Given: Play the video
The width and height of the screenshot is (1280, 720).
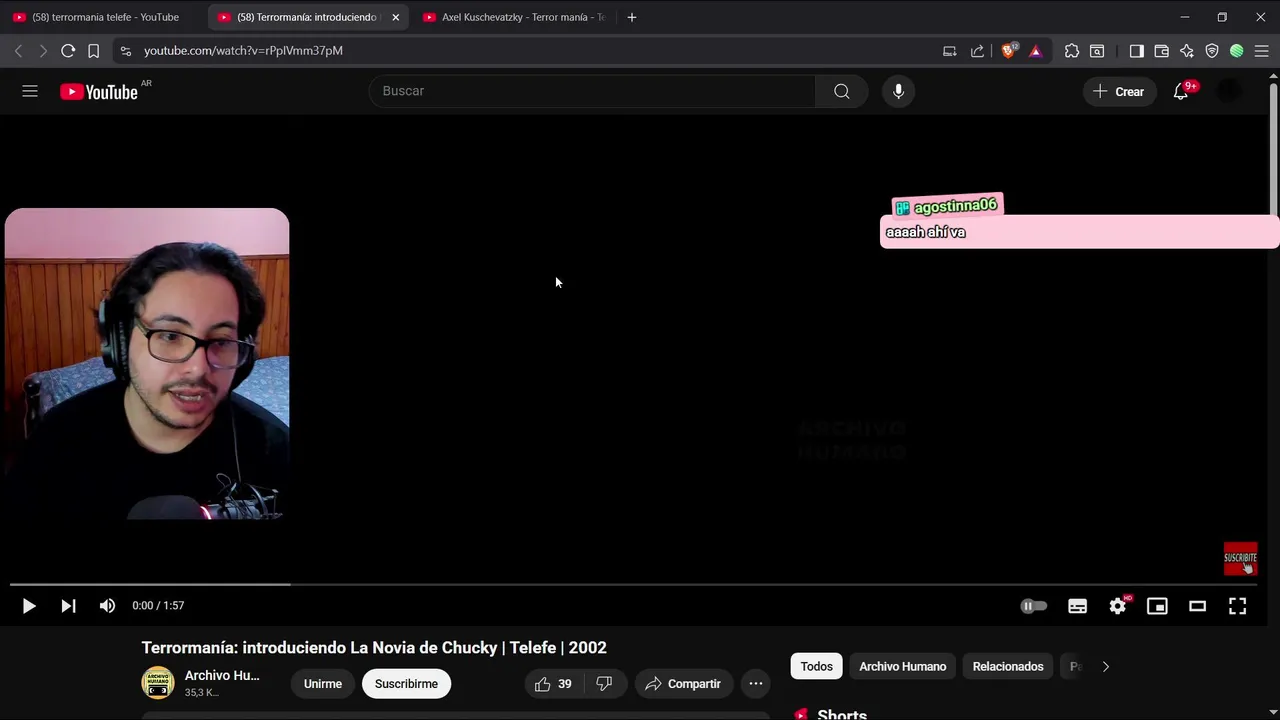Looking at the screenshot, I should point(29,606).
